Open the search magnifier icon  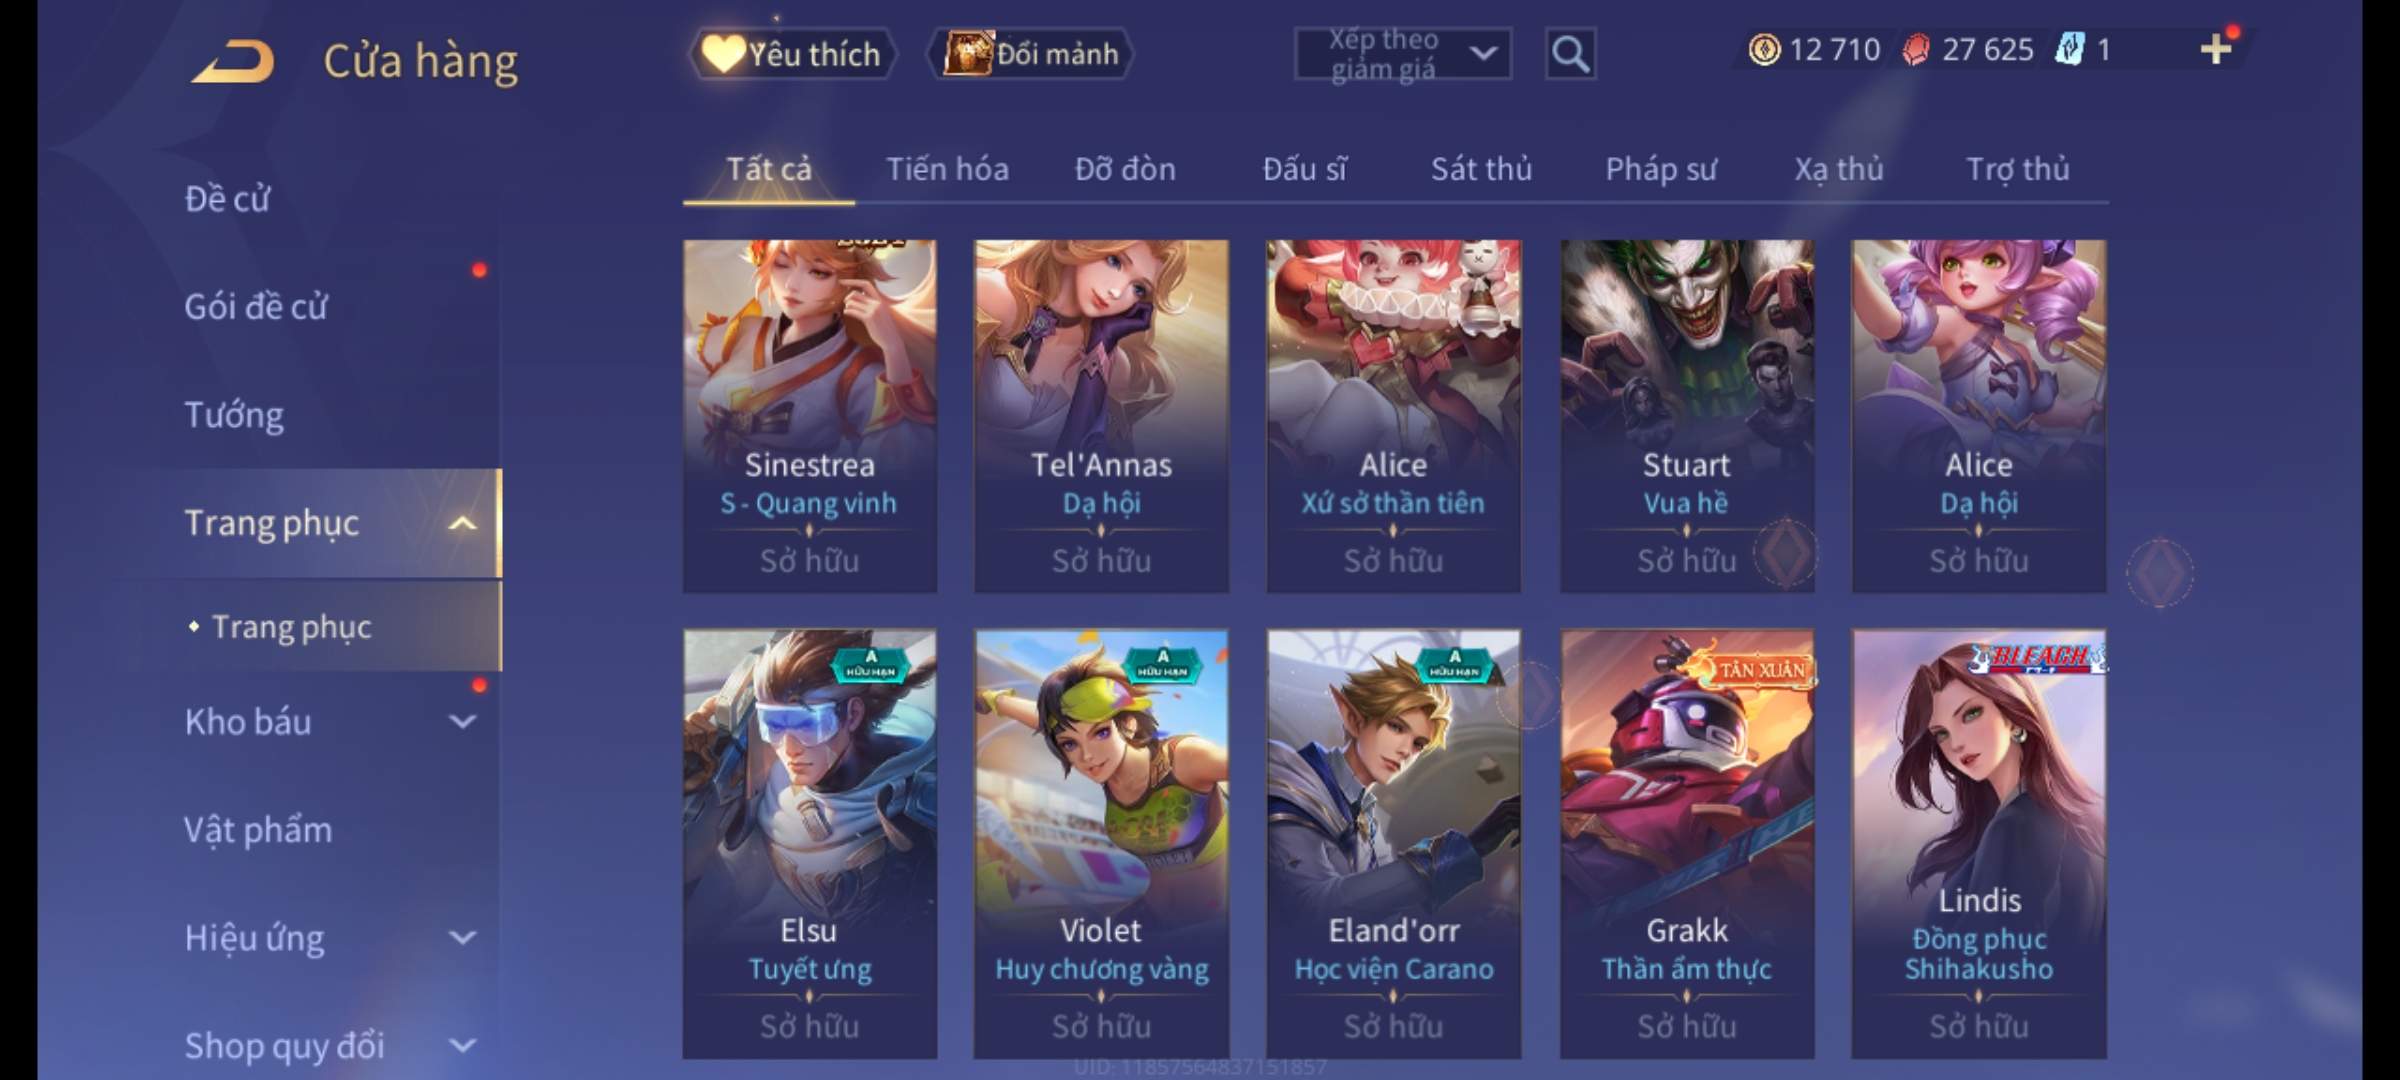(x=1570, y=54)
